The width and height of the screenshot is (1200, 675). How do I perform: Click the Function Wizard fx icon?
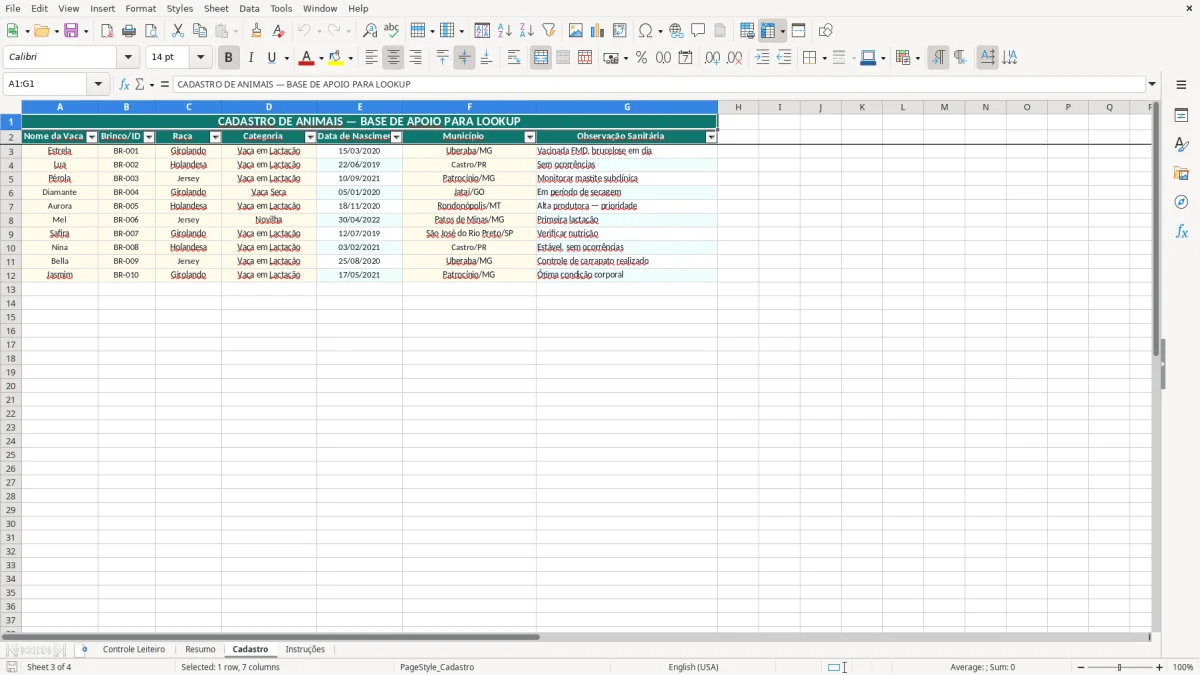[x=125, y=85]
